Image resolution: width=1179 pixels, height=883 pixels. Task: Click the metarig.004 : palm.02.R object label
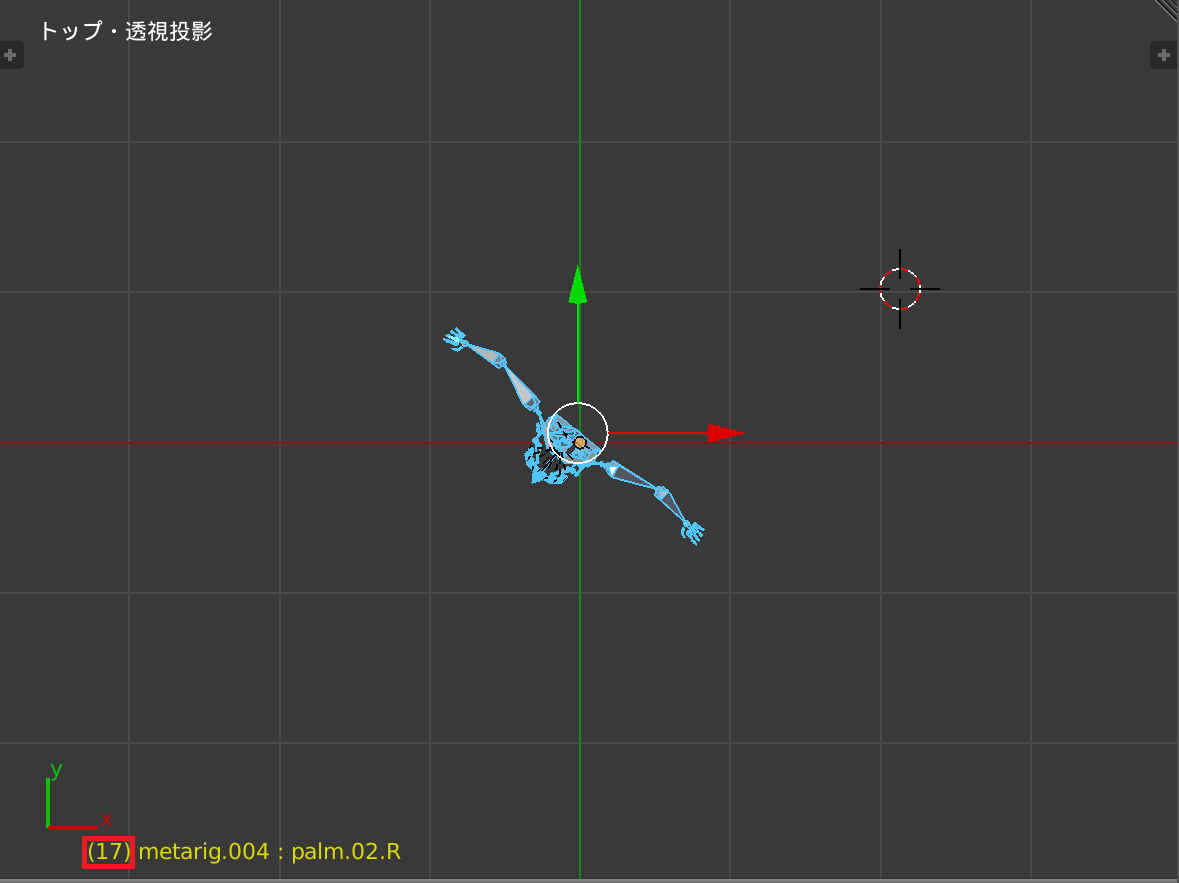[269, 852]
